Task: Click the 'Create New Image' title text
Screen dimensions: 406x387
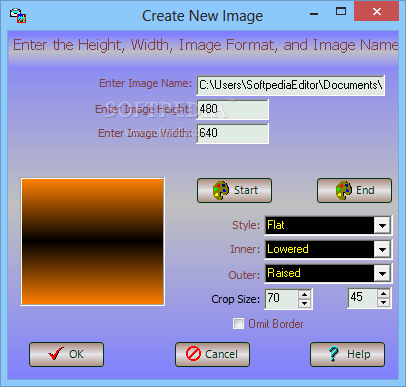Action: (x=203, y=16)
